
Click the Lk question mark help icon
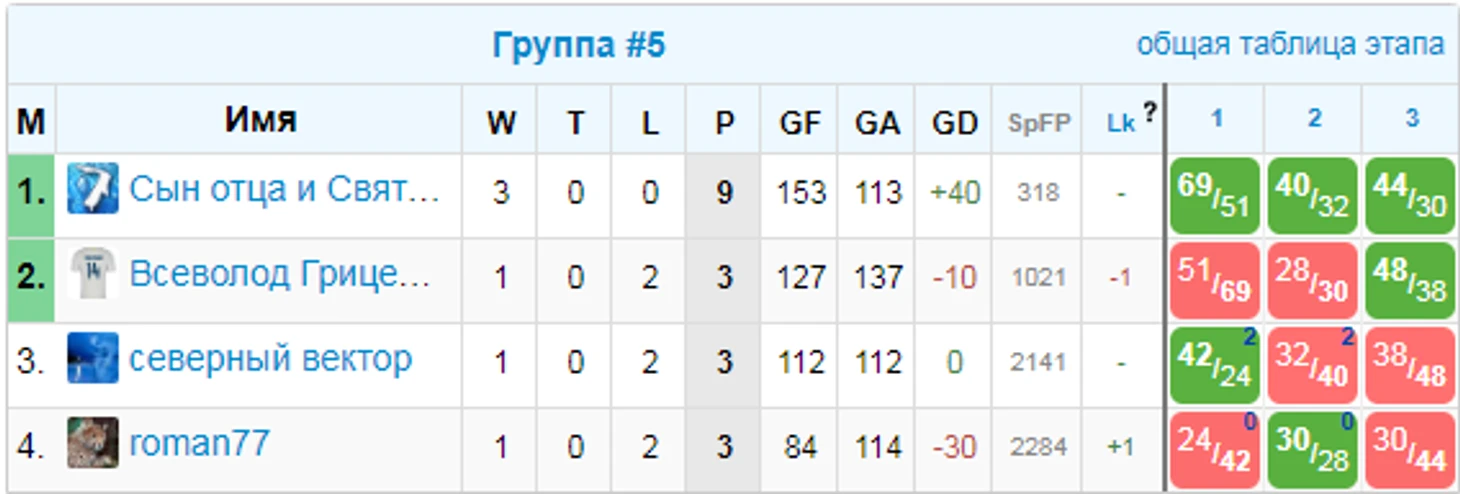pos(1149,113)
